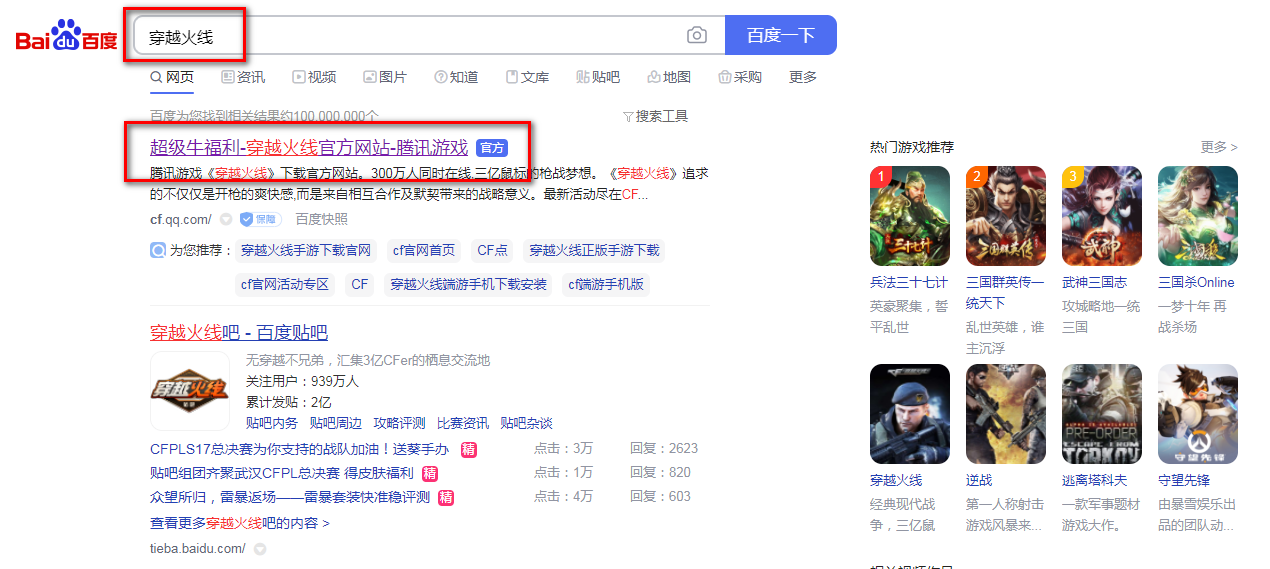The image size is (1270, 569).
Task: Open 兵法三十七计 title link
Action: coord(909,282)
